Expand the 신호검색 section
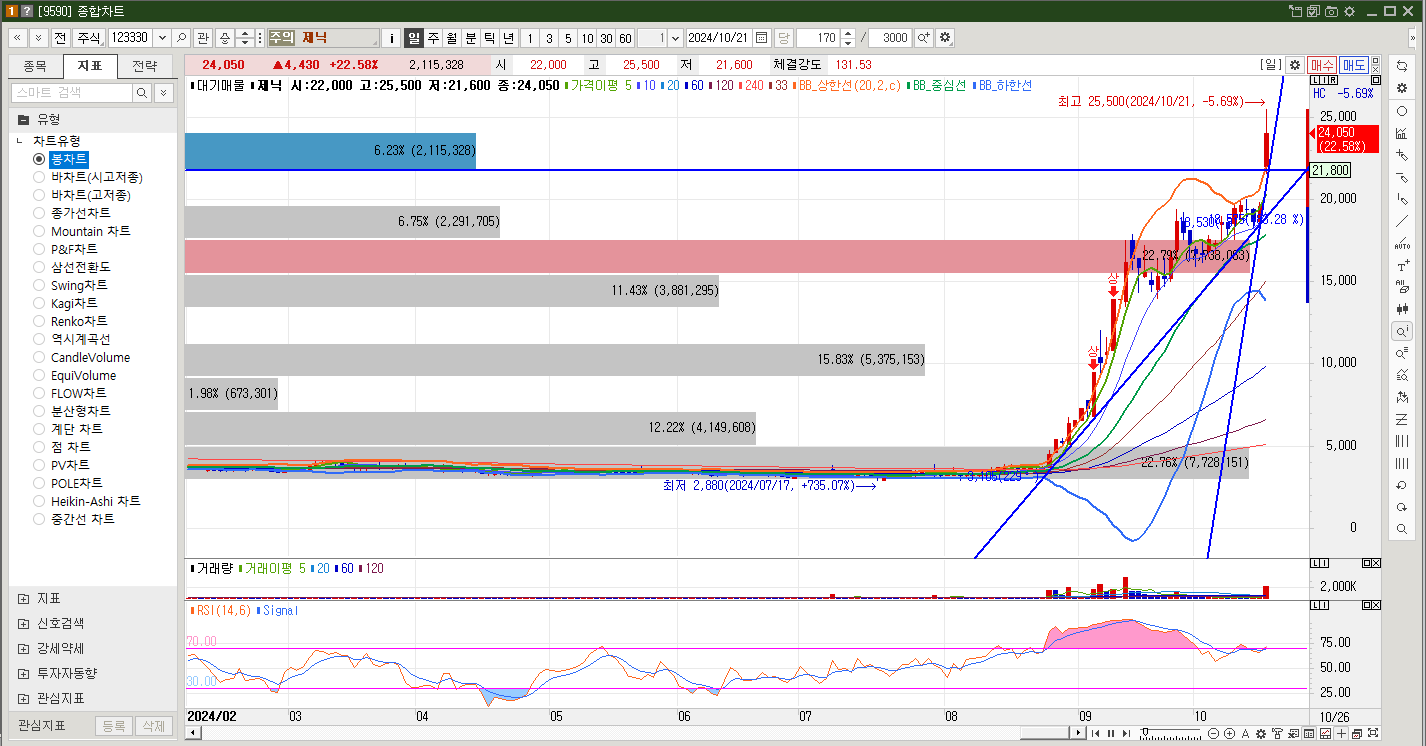 coord(23,624)
